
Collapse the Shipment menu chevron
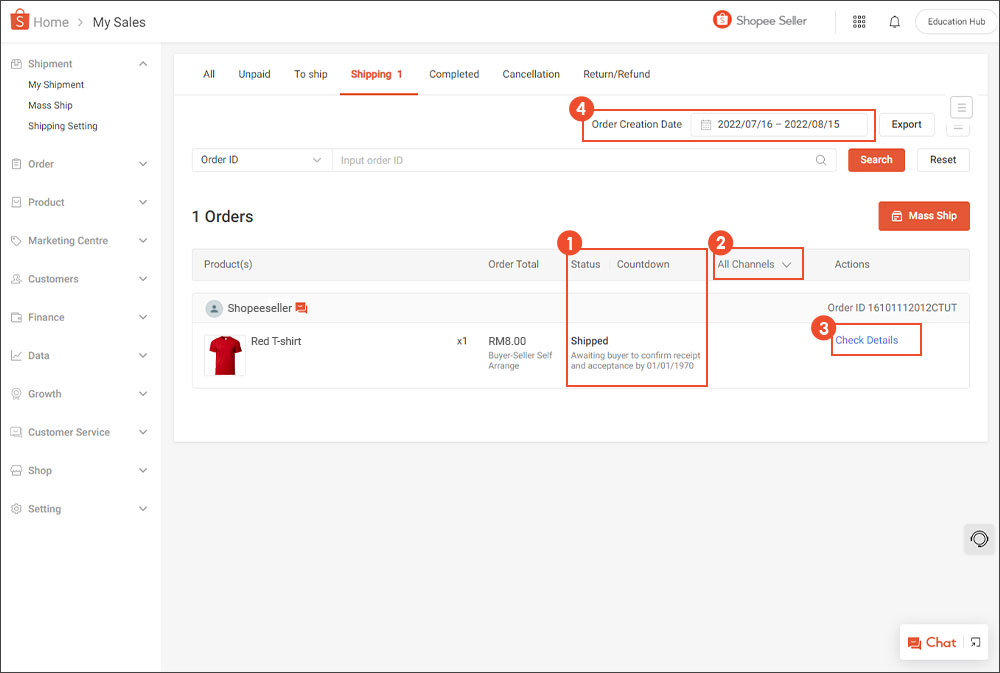tap(143, 63)
